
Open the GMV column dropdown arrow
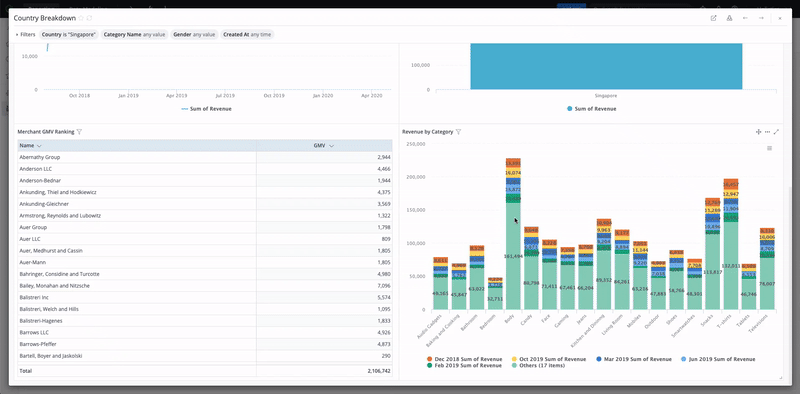click(x=331, y=146)
